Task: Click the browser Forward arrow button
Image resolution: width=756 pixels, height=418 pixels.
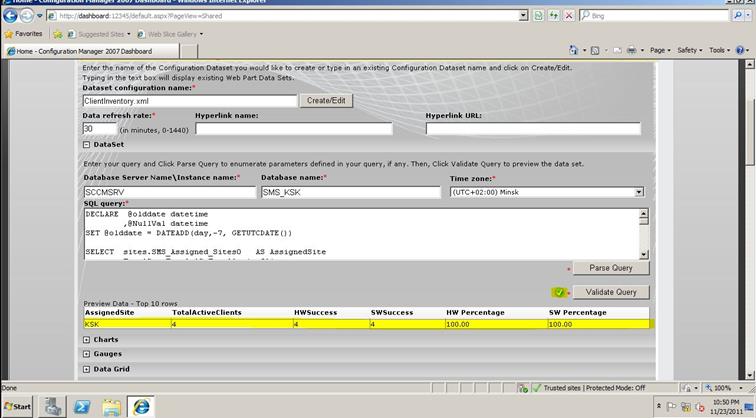Action: coord(27,16)
